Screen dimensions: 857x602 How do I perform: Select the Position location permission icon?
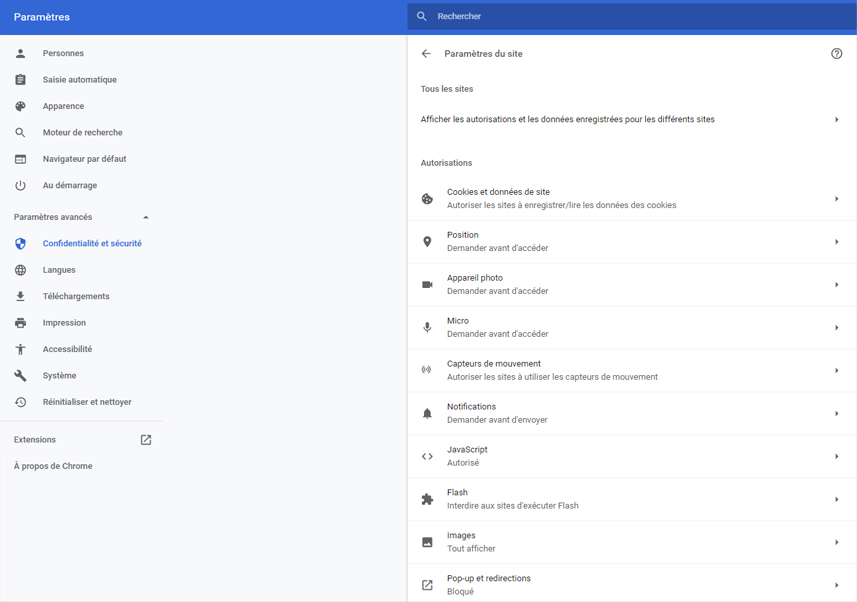(x=427, y=241)
